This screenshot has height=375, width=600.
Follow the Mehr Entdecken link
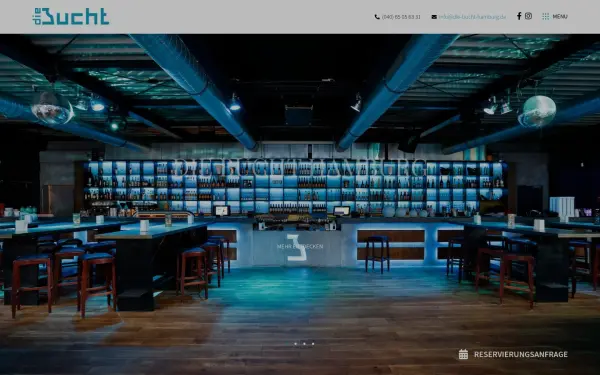(x=300, y=247)
